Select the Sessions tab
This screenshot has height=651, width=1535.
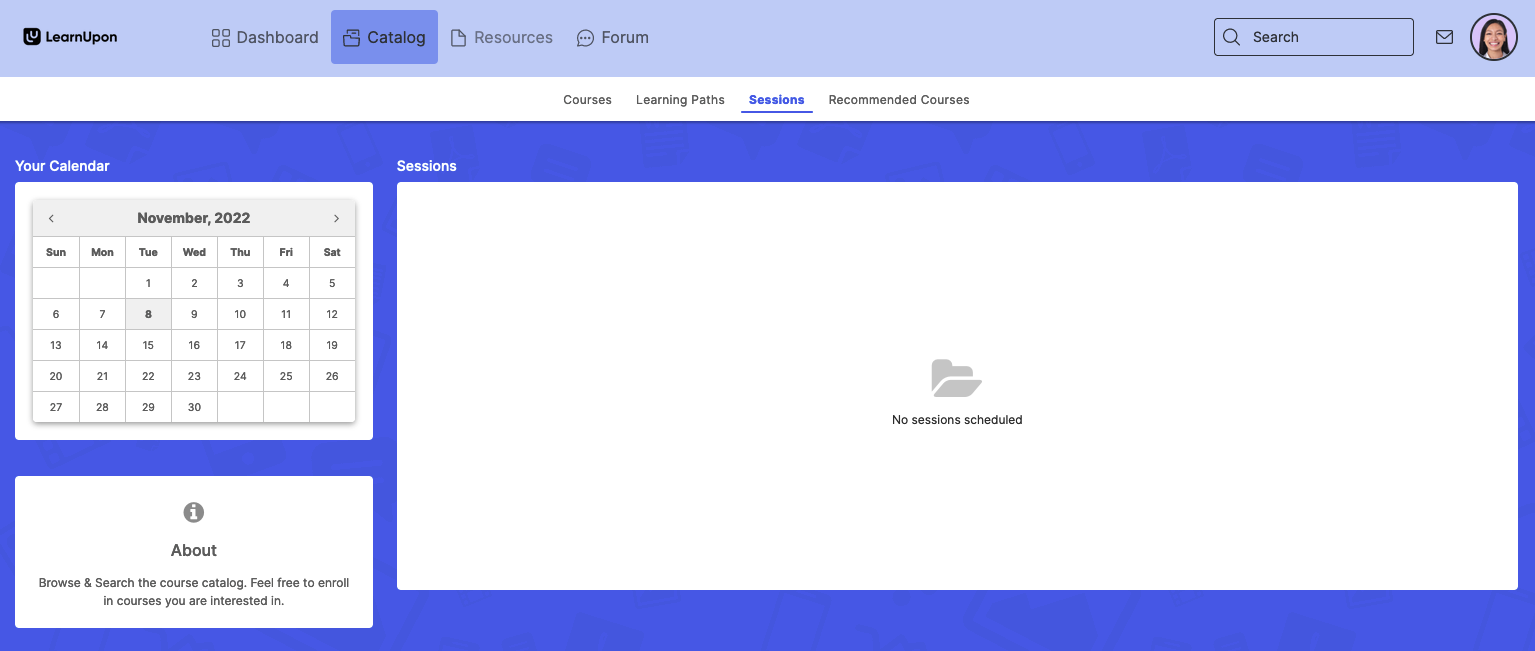776,100
